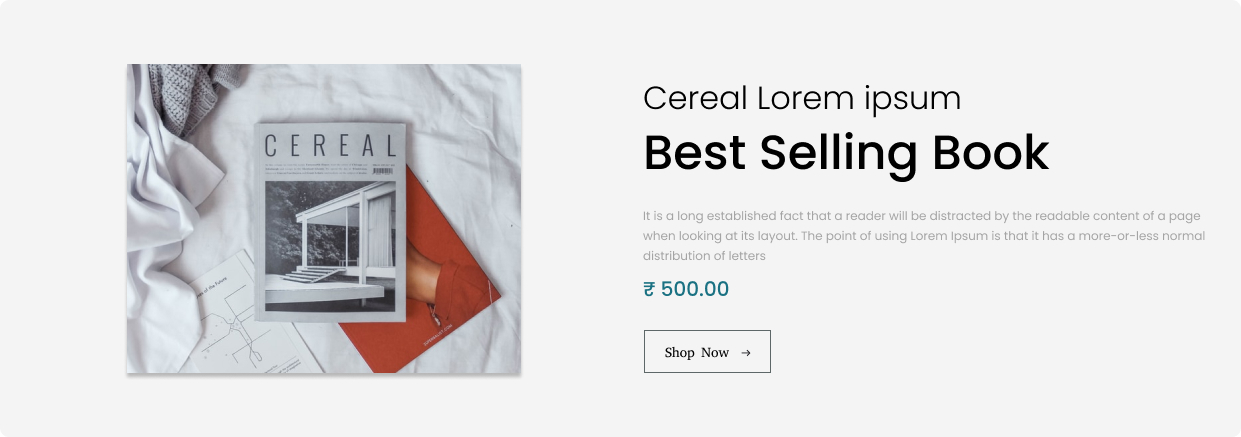Click the description paragraph about readable content
This screenshot has height=437, width=1241.
pos(924,236)
